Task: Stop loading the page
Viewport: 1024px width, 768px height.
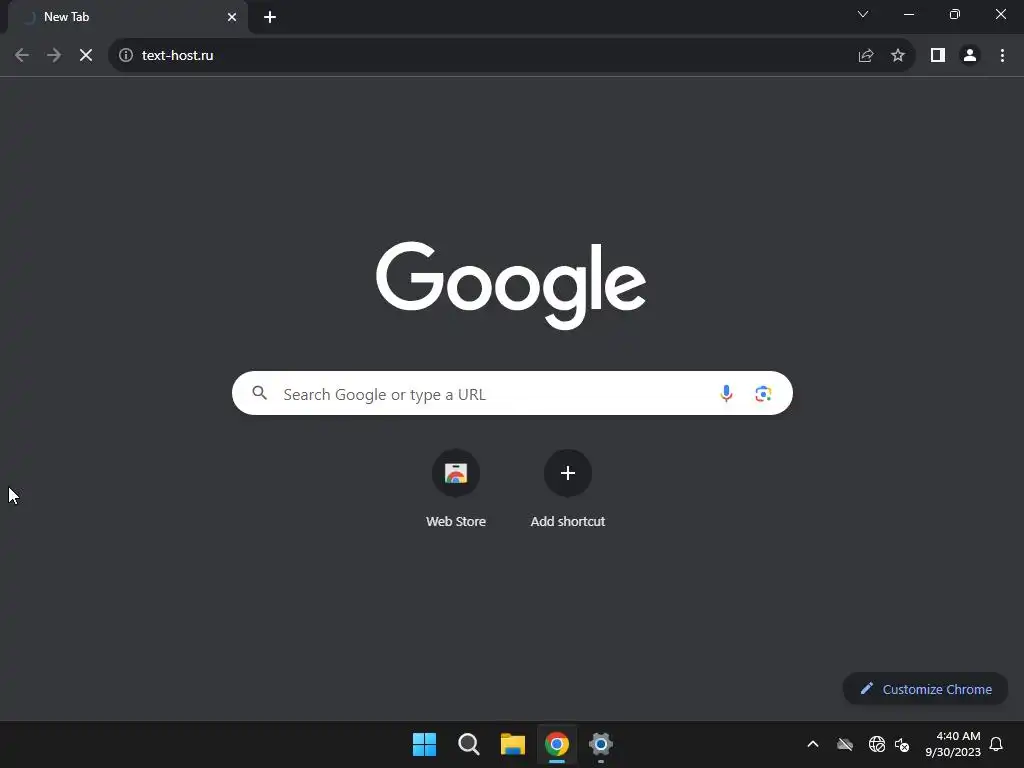Action: click(86, 56)
